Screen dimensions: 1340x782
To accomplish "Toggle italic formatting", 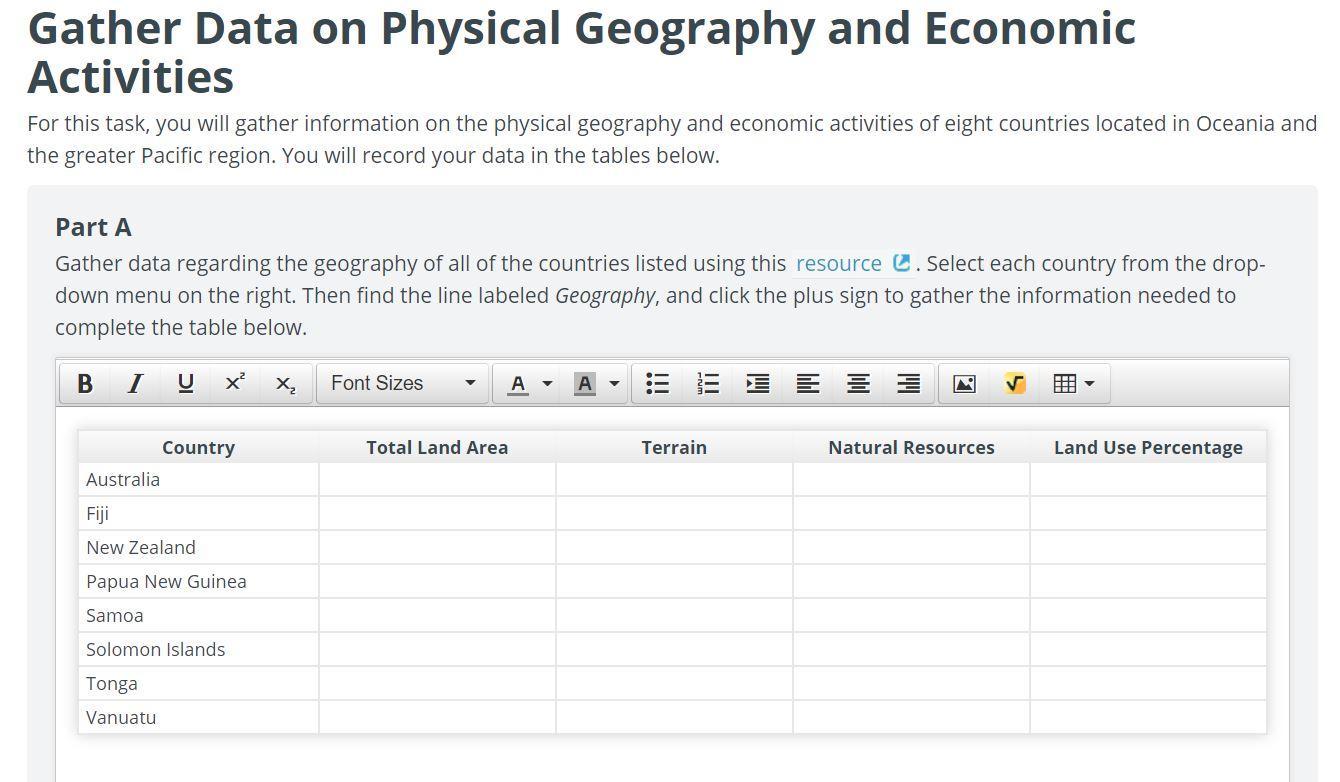I will click(135, 384).
